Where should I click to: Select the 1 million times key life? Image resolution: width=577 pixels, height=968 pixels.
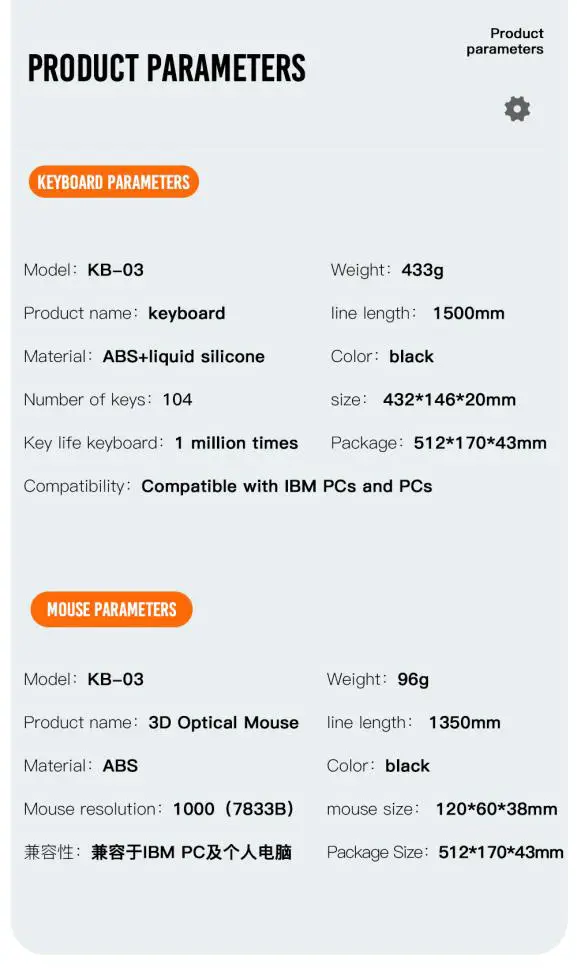236,443
